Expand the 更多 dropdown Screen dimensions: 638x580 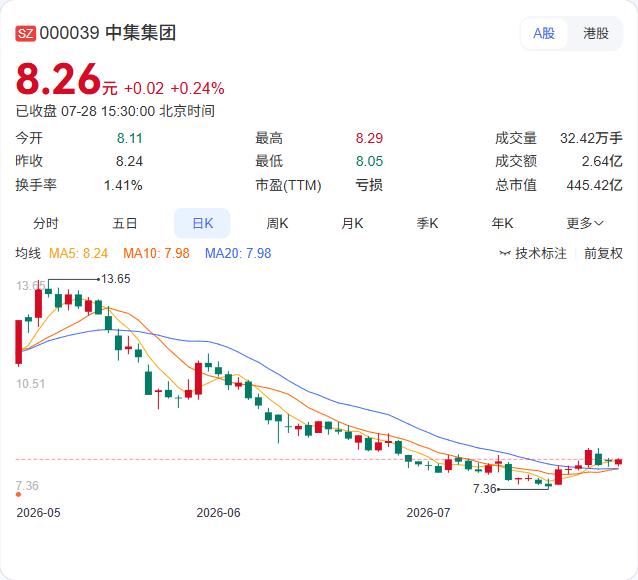(585, 223)
